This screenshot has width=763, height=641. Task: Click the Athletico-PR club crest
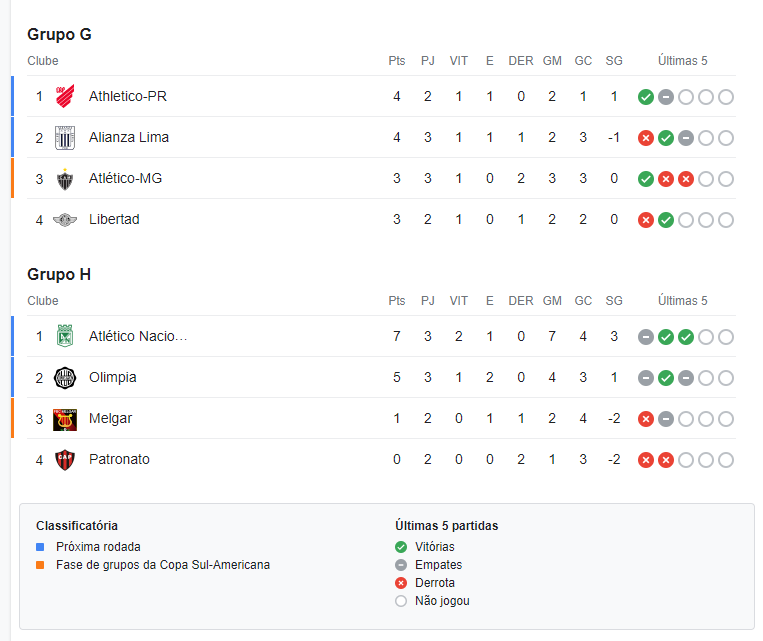click(65, 96)
